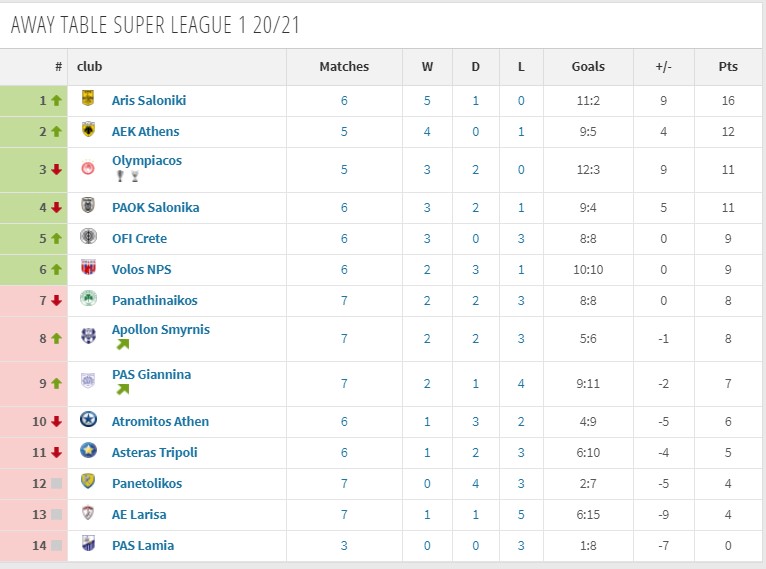
Task: Click the Olympiacos club crest icon
Action: (x=88, y=169)
